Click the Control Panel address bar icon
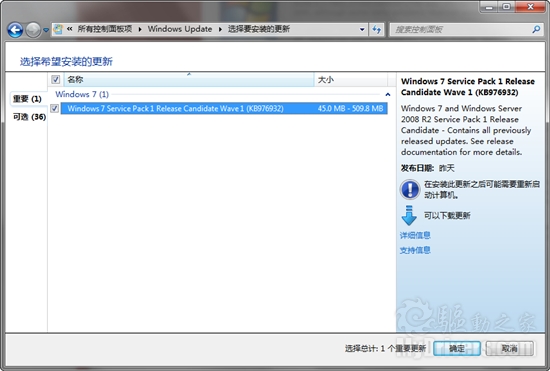550x371 pixels. 58,29
